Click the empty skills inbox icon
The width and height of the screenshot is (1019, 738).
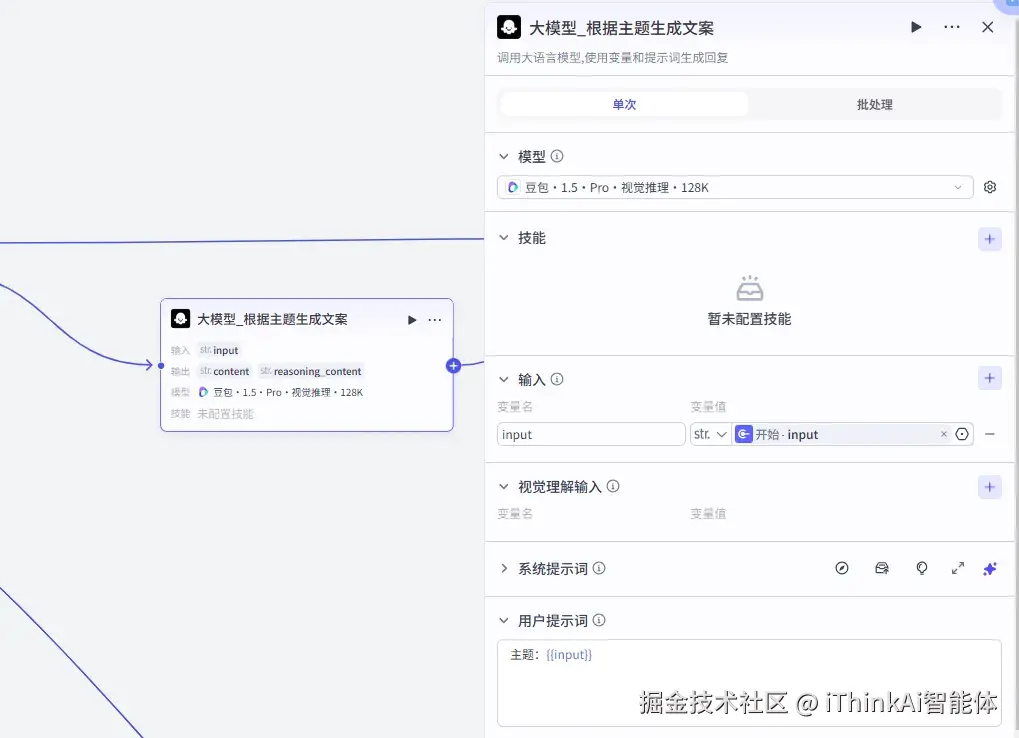749,288
